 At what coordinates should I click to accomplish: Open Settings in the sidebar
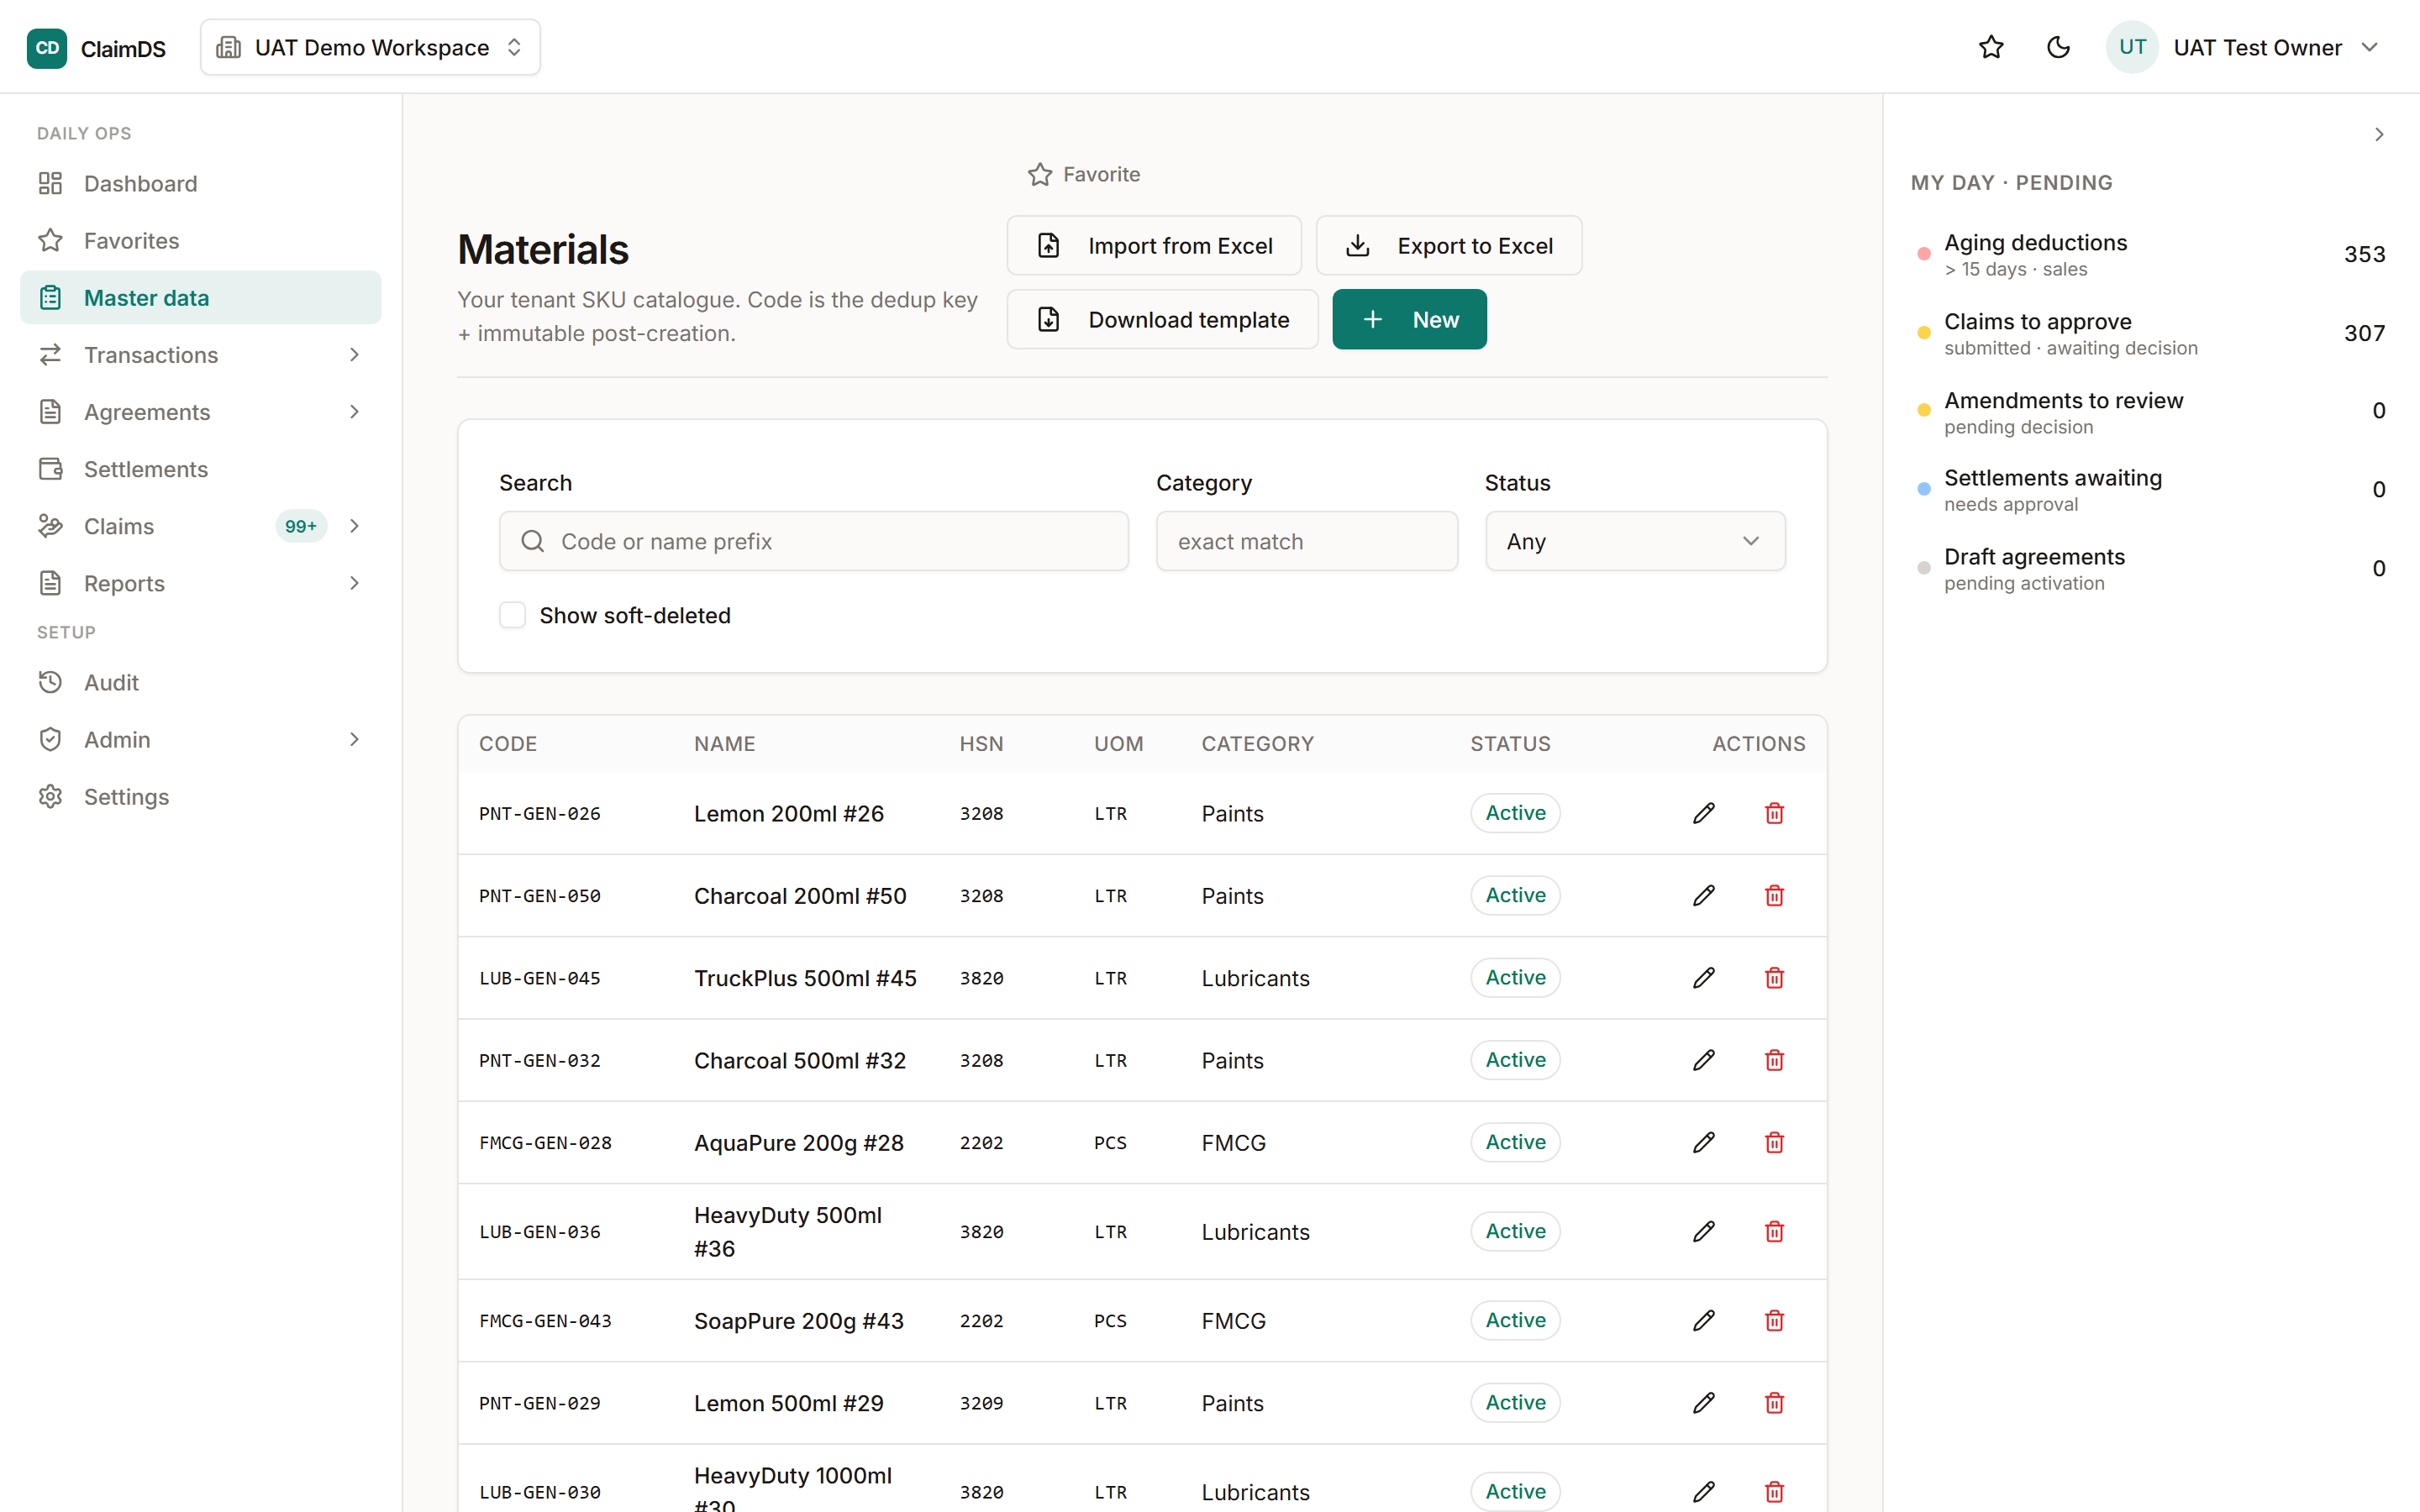[x=201, y=797]
